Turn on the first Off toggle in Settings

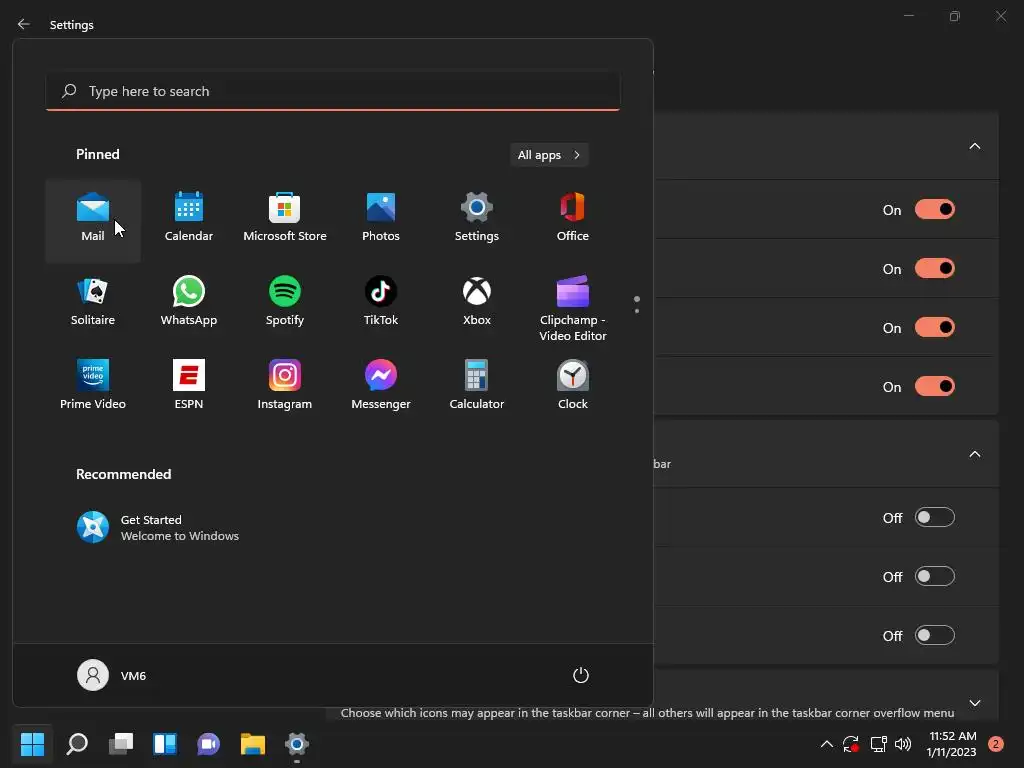(935, 518)
